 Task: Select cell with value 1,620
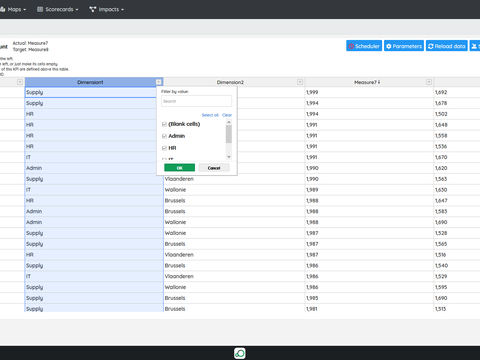tap(457, 168)
